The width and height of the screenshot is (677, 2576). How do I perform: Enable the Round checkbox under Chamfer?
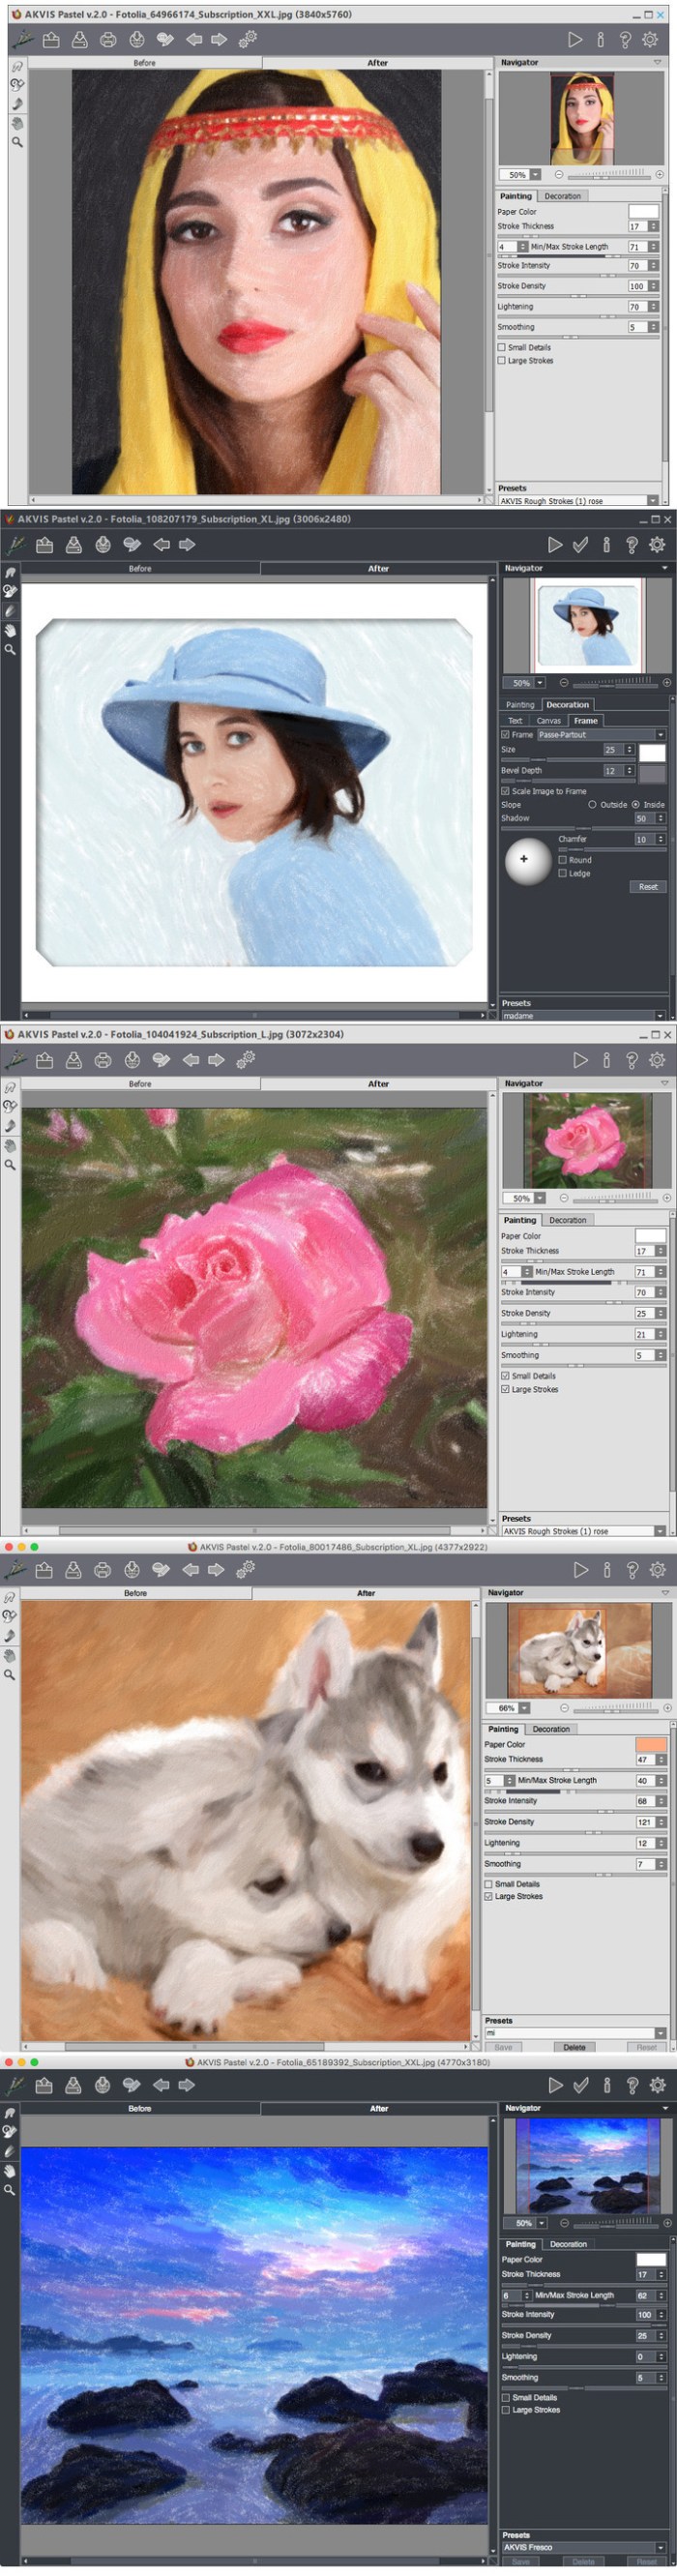click(x=562, y=860)
